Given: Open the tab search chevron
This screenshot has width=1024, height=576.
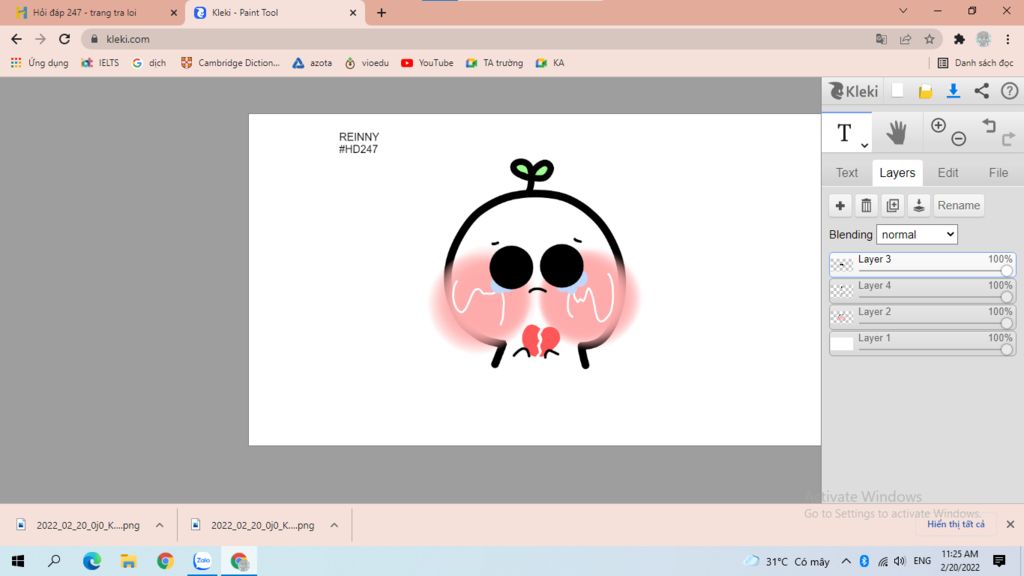Looking at the screenshot, I should pos(903,11).
